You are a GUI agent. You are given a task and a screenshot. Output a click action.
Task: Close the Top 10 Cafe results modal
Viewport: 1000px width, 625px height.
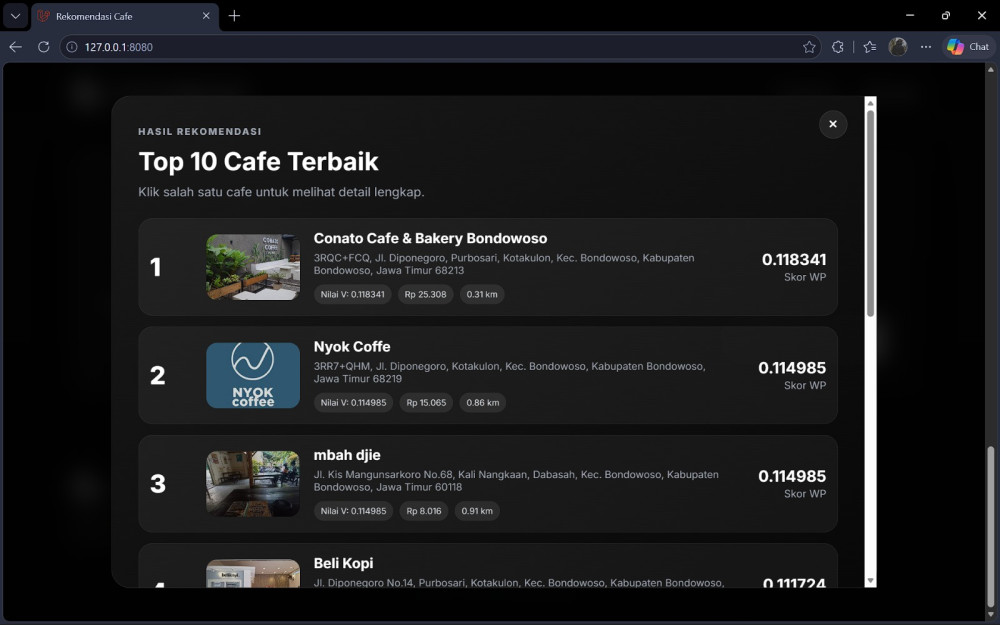tap(832, 124)
